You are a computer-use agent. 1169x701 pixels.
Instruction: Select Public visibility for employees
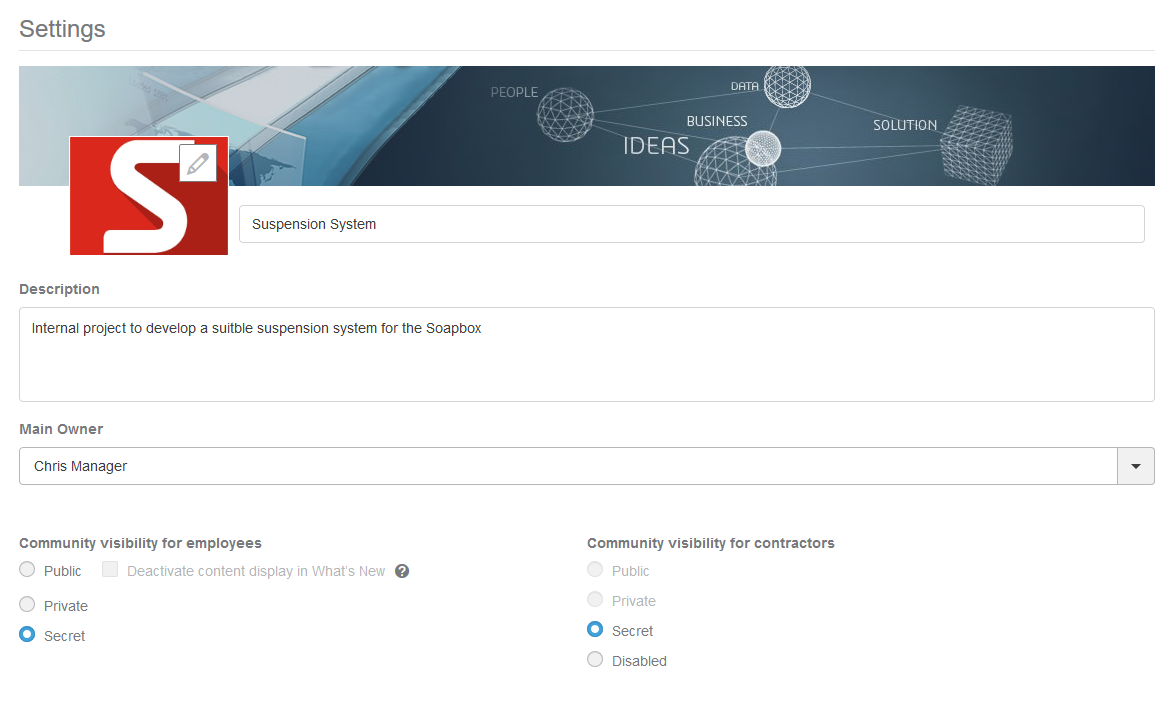tap(27, 570)
